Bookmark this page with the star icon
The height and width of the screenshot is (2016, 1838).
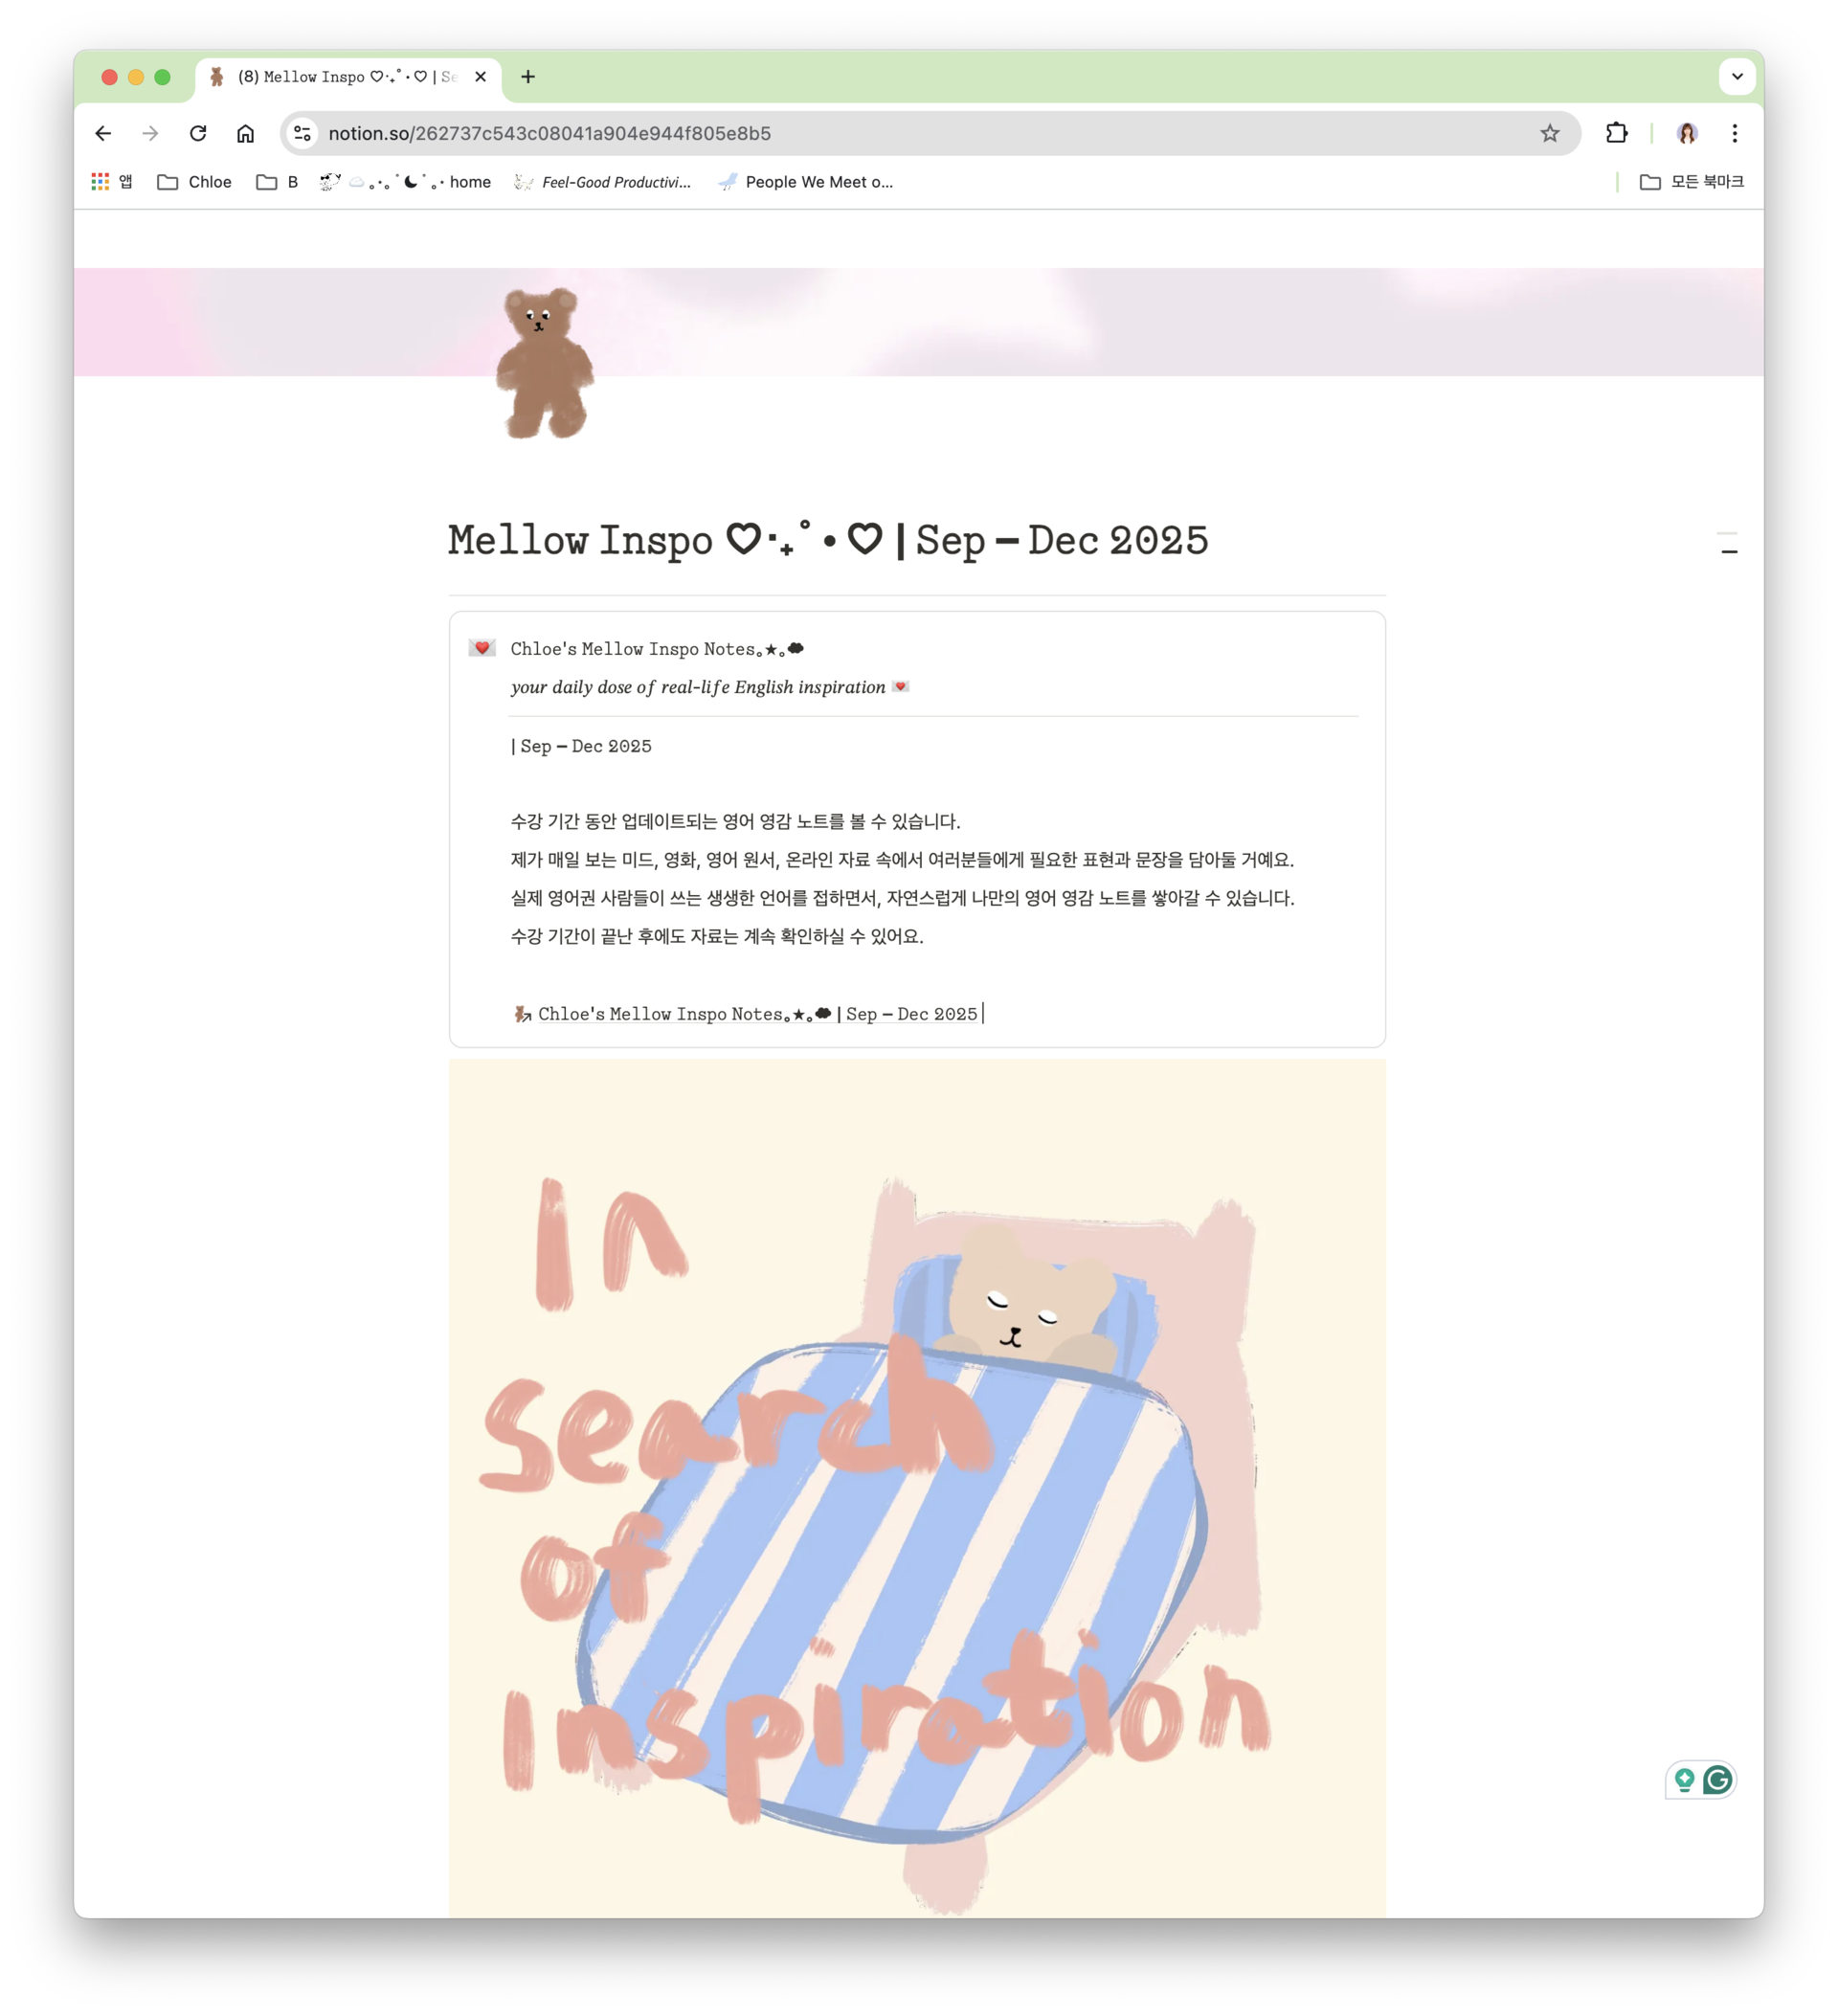point(1549,133)
